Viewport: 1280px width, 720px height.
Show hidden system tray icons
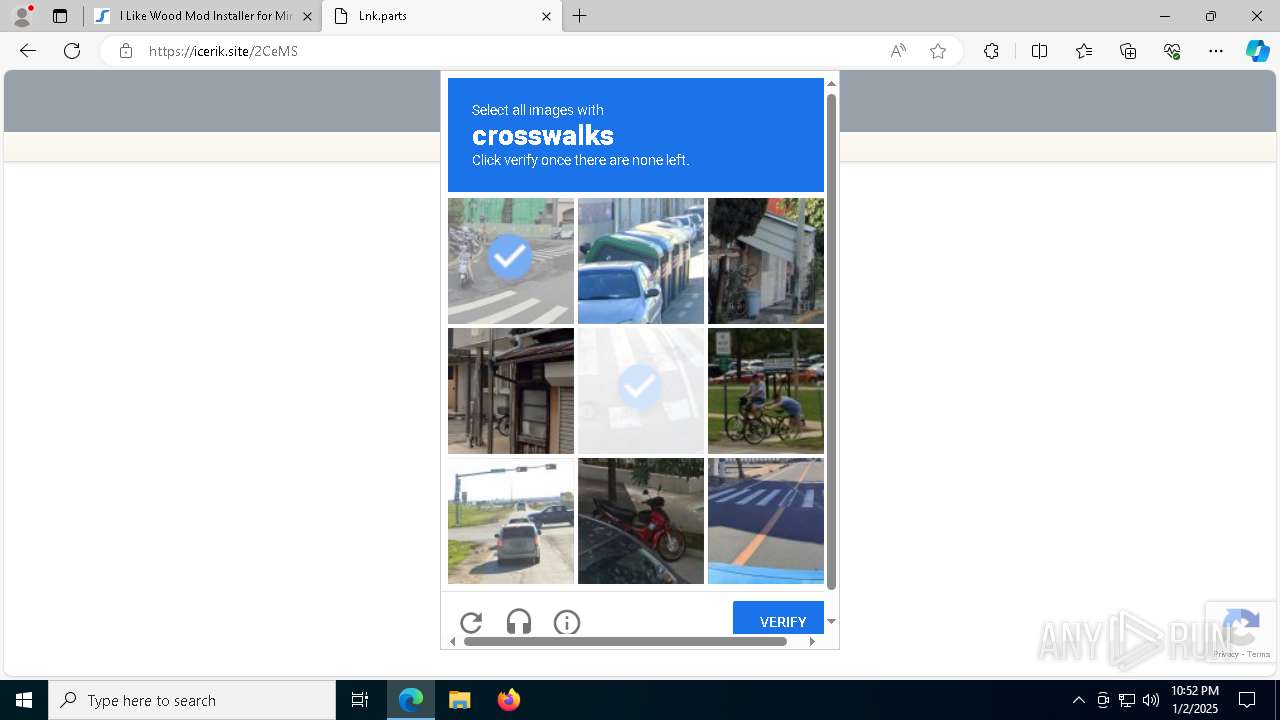coord(1079,700)
